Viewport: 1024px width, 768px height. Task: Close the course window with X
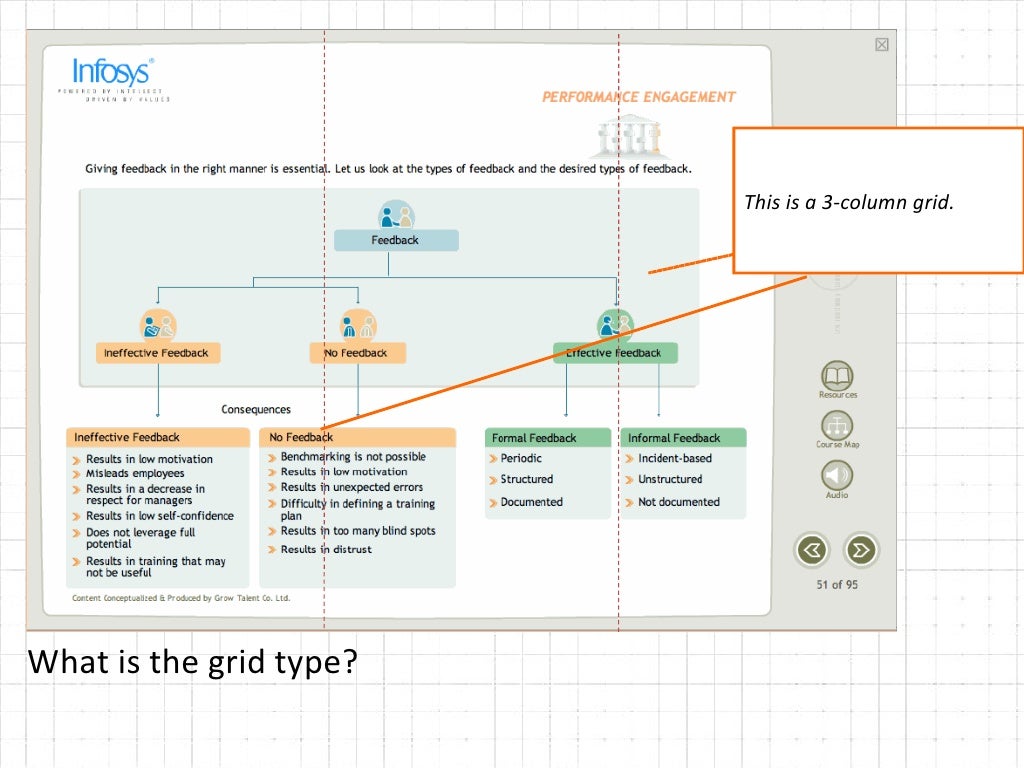[882, 44]
